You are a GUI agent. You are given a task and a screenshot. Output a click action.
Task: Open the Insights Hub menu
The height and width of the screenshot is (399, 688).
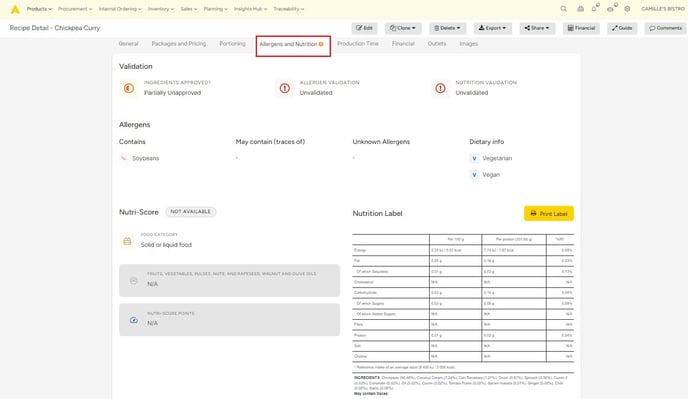[x=251, y=9]
